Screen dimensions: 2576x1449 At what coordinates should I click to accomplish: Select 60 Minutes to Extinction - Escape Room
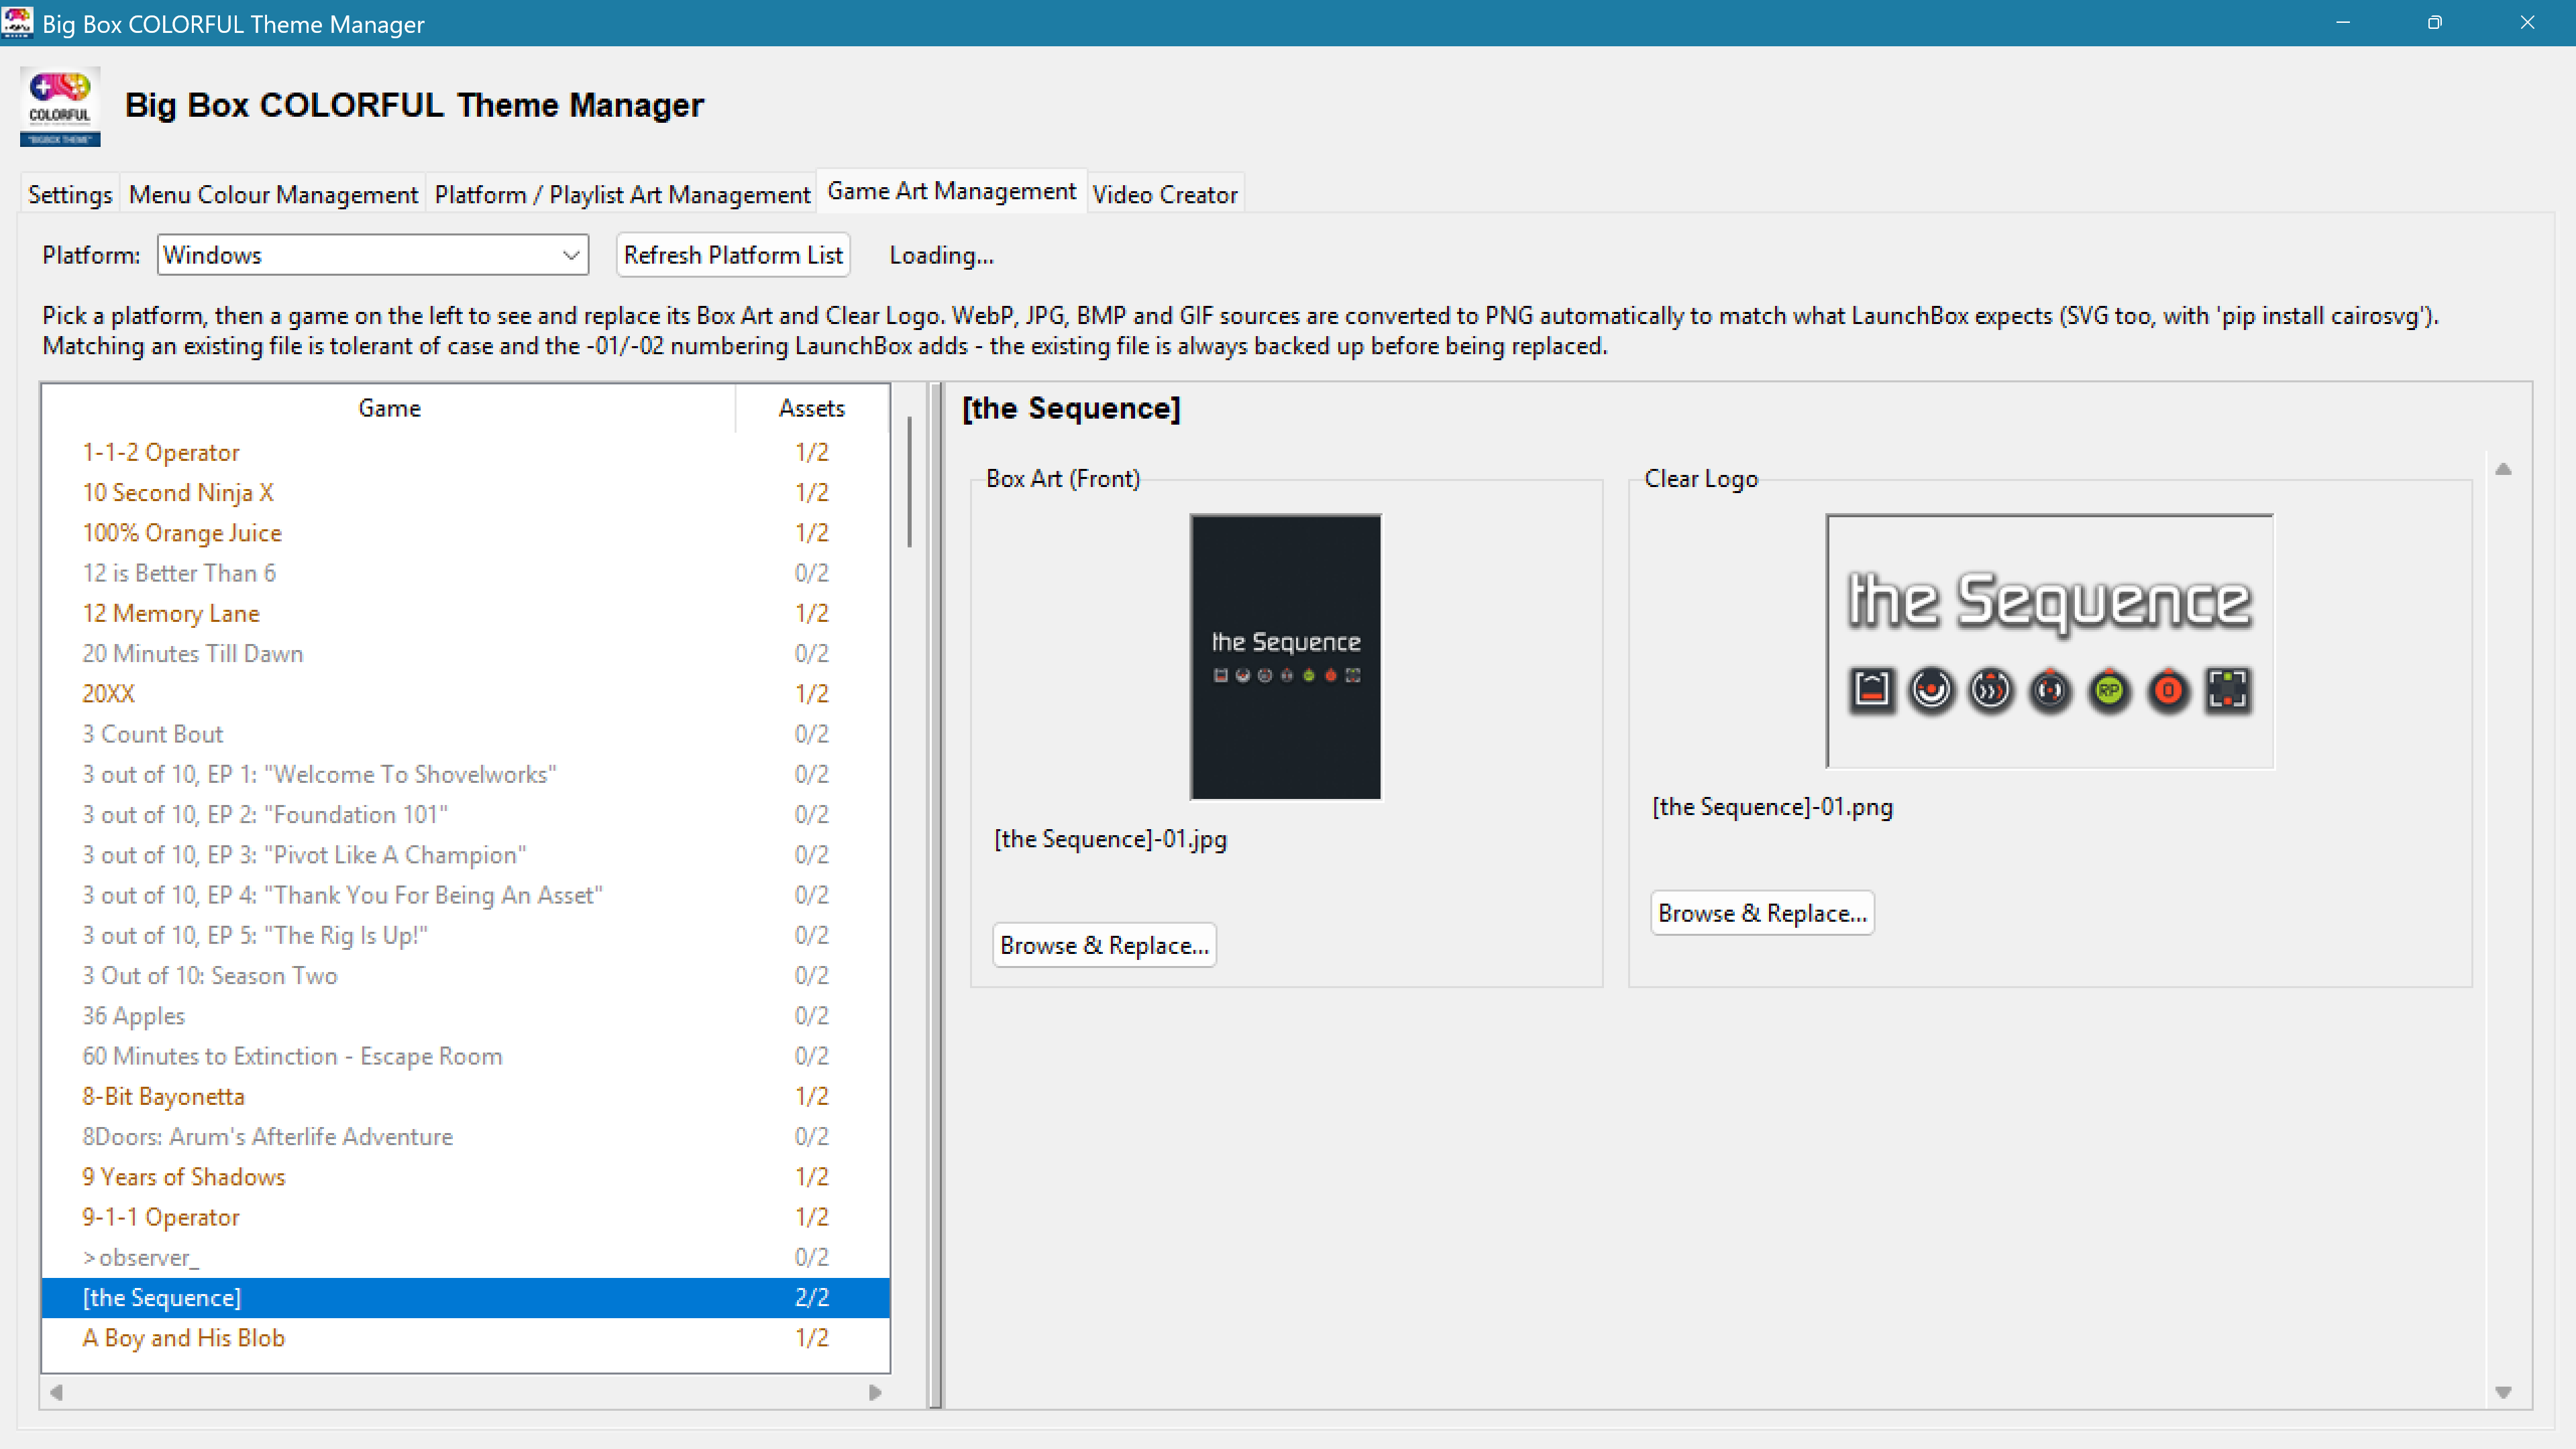click(x=466, y=1056)
